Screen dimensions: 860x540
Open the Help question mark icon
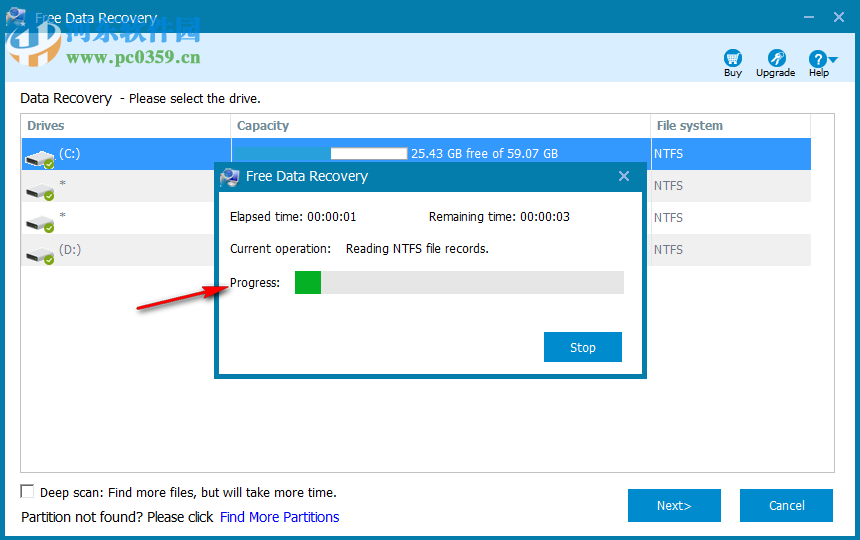(x=817, y=59)
